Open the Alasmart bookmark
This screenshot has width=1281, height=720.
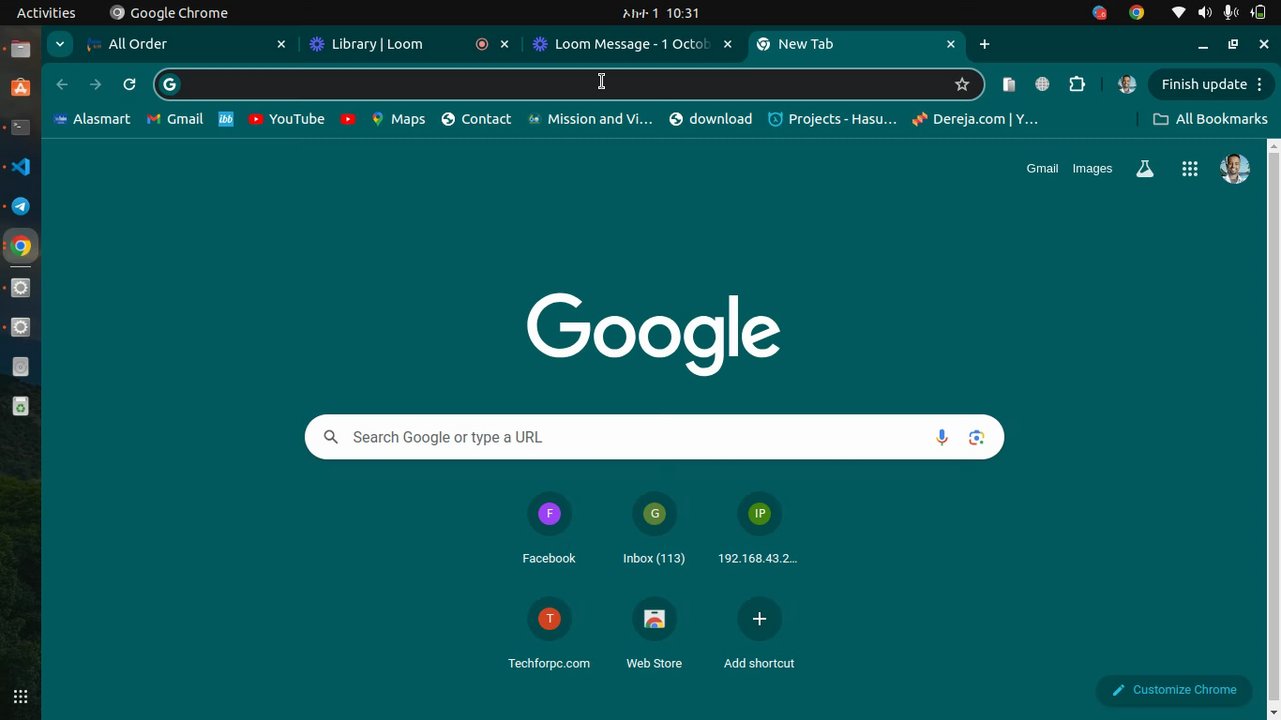tap(91, 119)
